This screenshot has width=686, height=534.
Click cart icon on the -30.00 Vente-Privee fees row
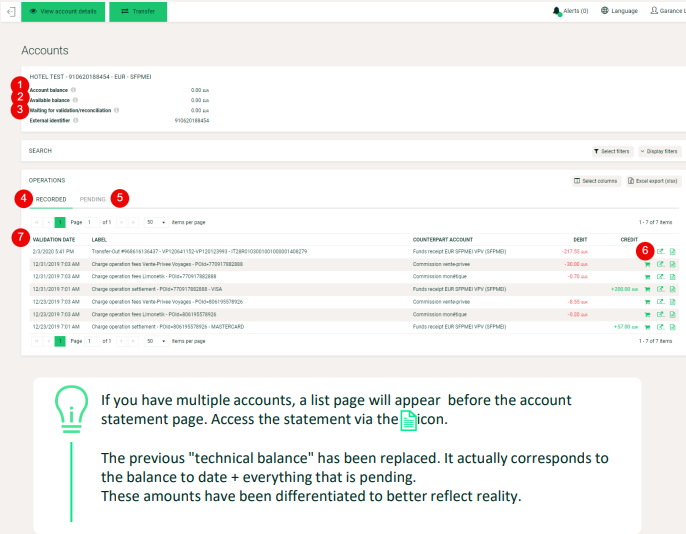[x=648, y=264]
